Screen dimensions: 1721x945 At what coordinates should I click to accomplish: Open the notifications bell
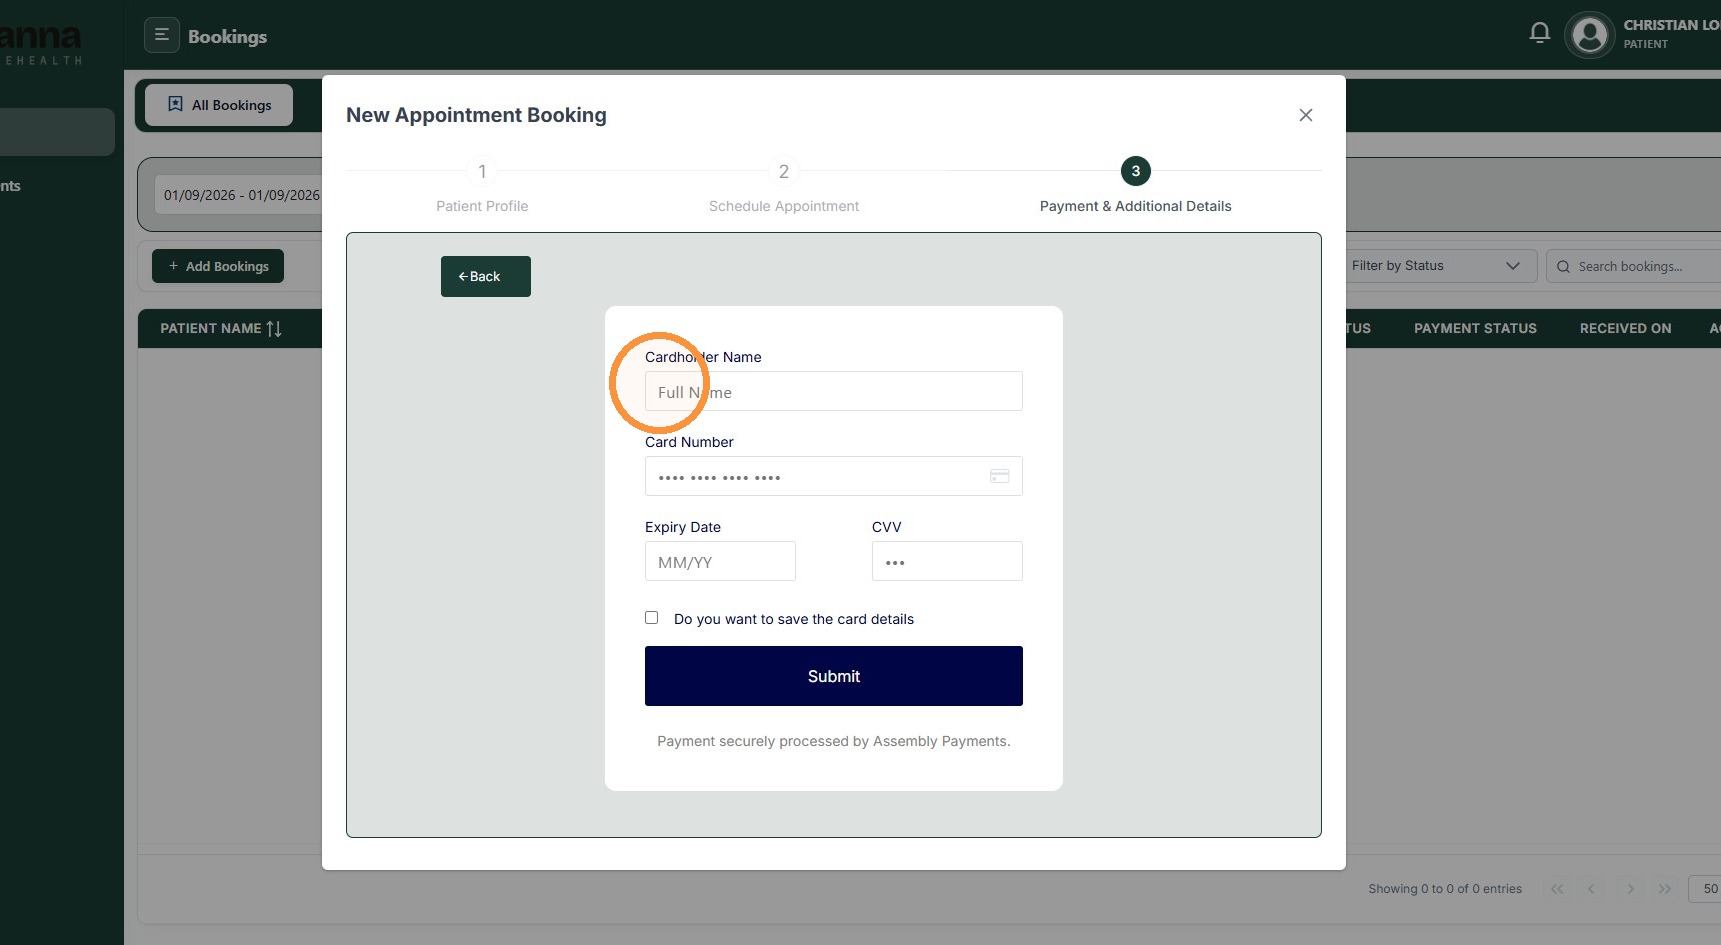click(1540, 33)
